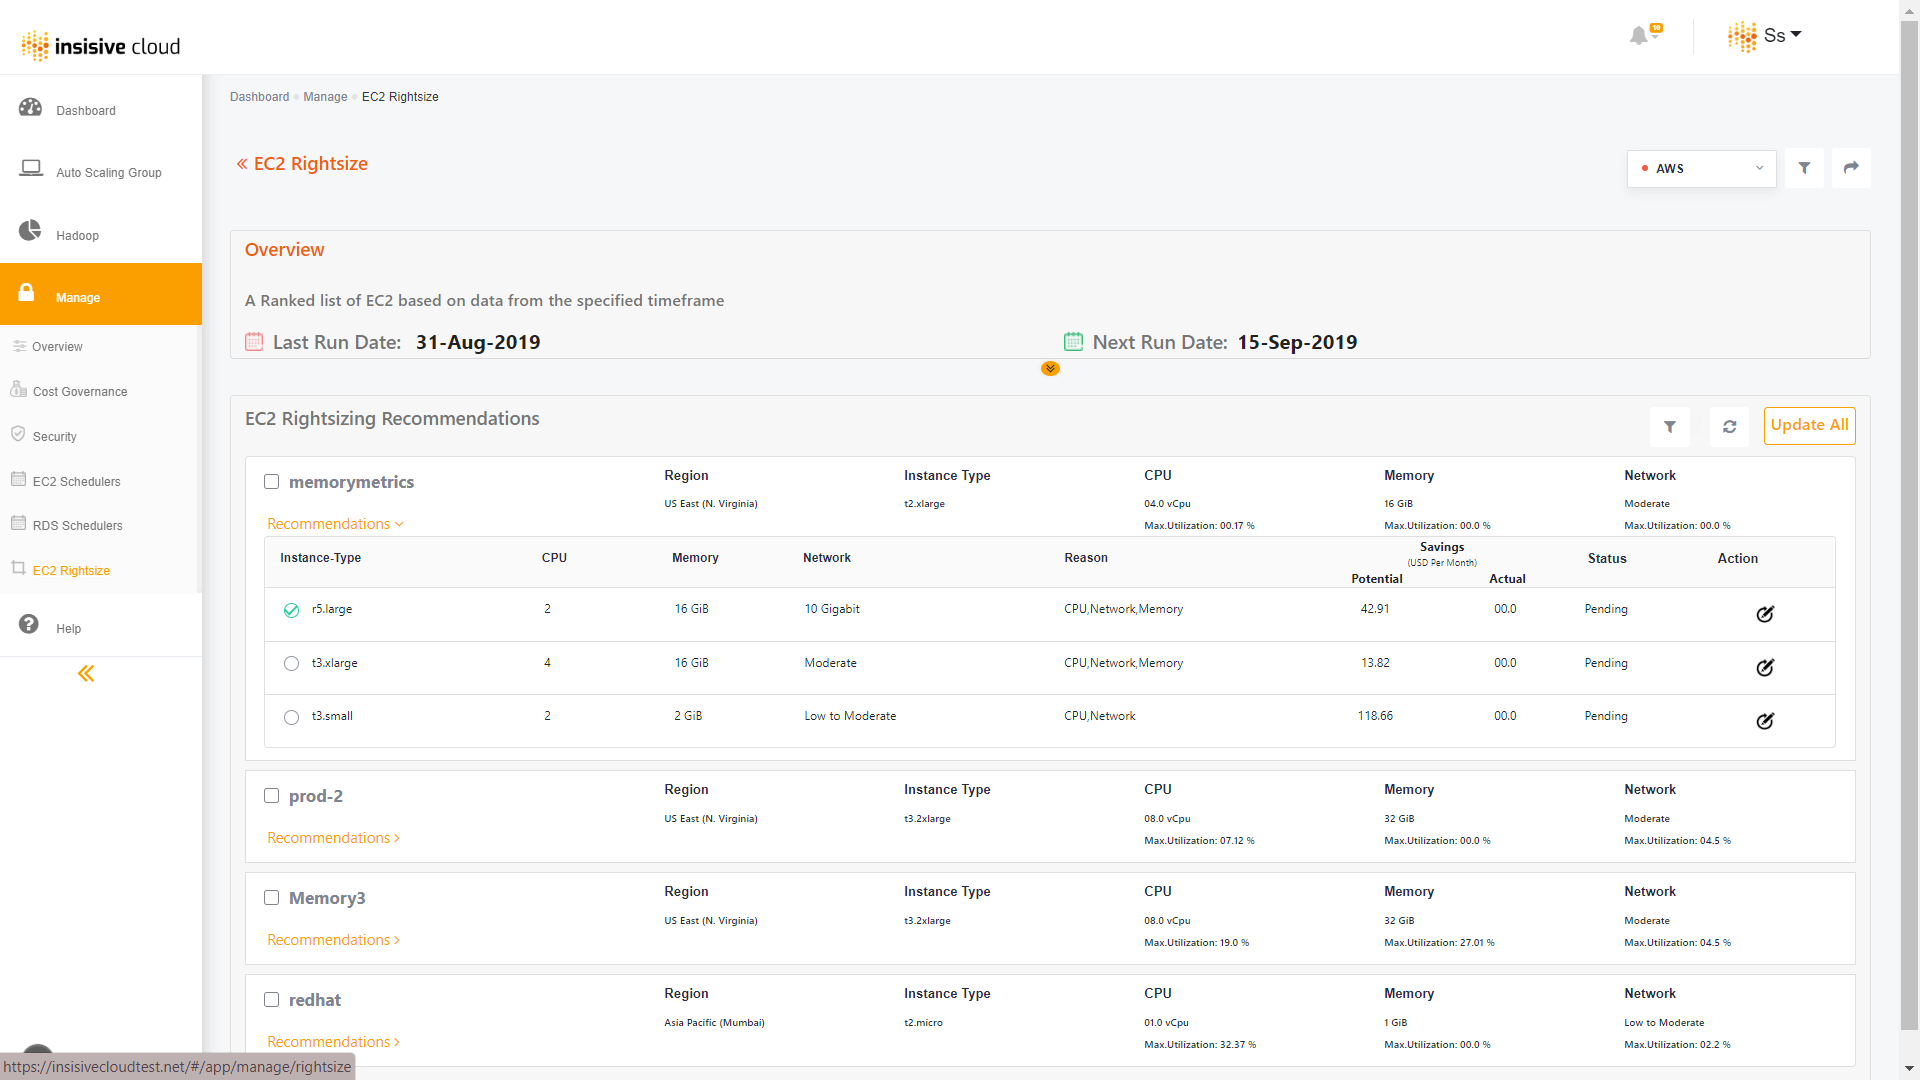Open Cost Governance in sidebar
The height and width of the screenshot is (1080, 1920).
pyautogui.click(x=79, y=391)
